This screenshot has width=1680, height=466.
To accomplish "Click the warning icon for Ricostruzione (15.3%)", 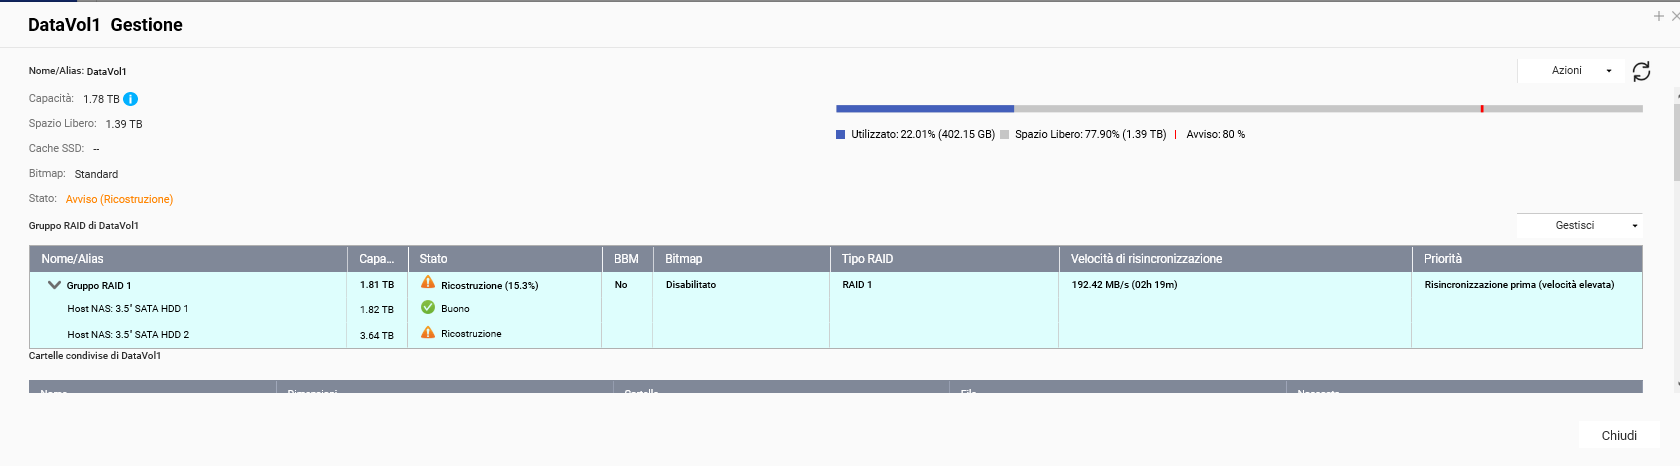I will [x=428, y=283].
